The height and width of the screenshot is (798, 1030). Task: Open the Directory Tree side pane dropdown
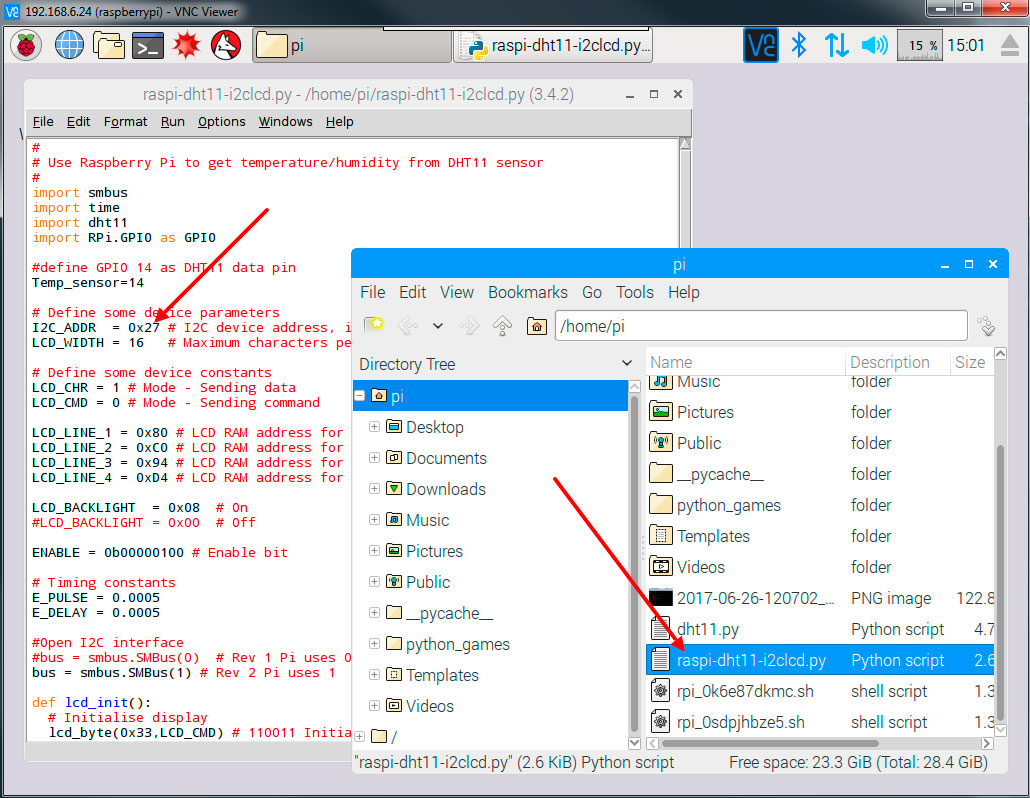(627, 364)
